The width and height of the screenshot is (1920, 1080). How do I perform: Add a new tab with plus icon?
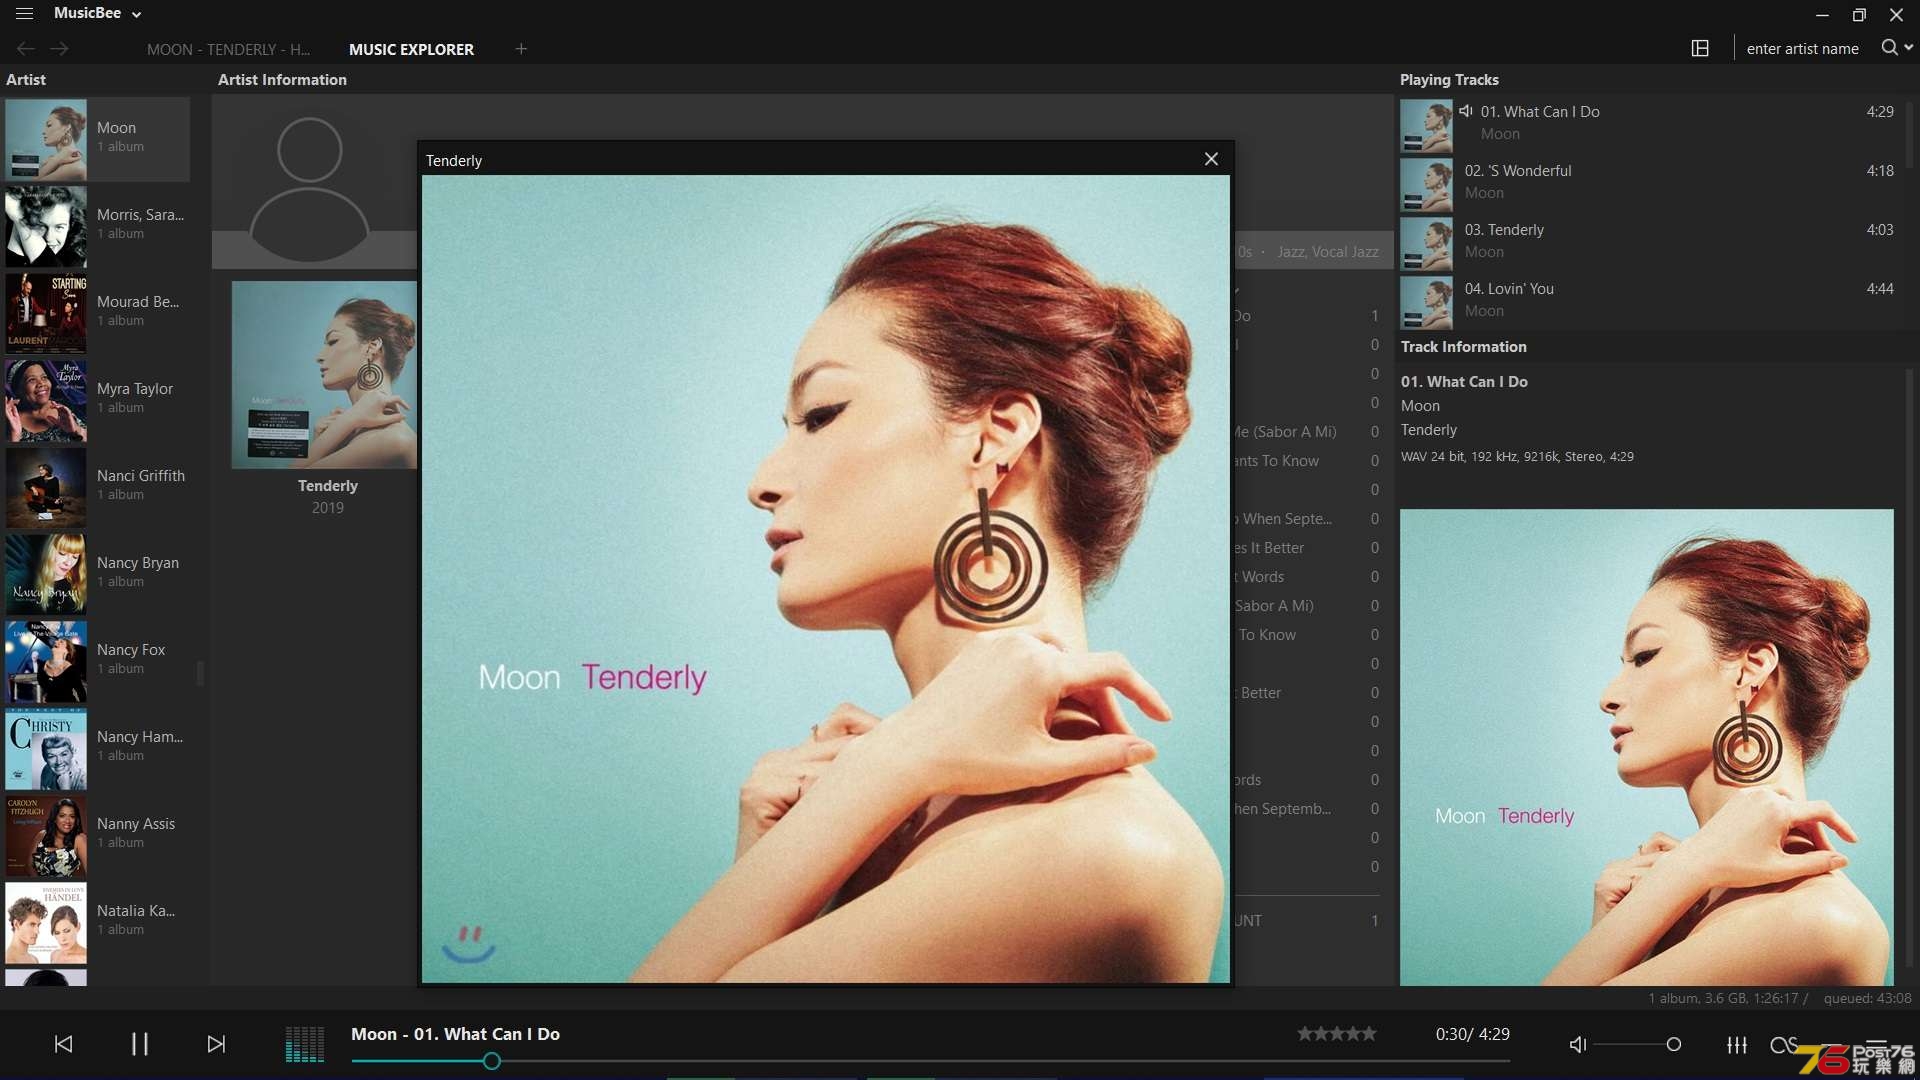(x=521, y=48)
